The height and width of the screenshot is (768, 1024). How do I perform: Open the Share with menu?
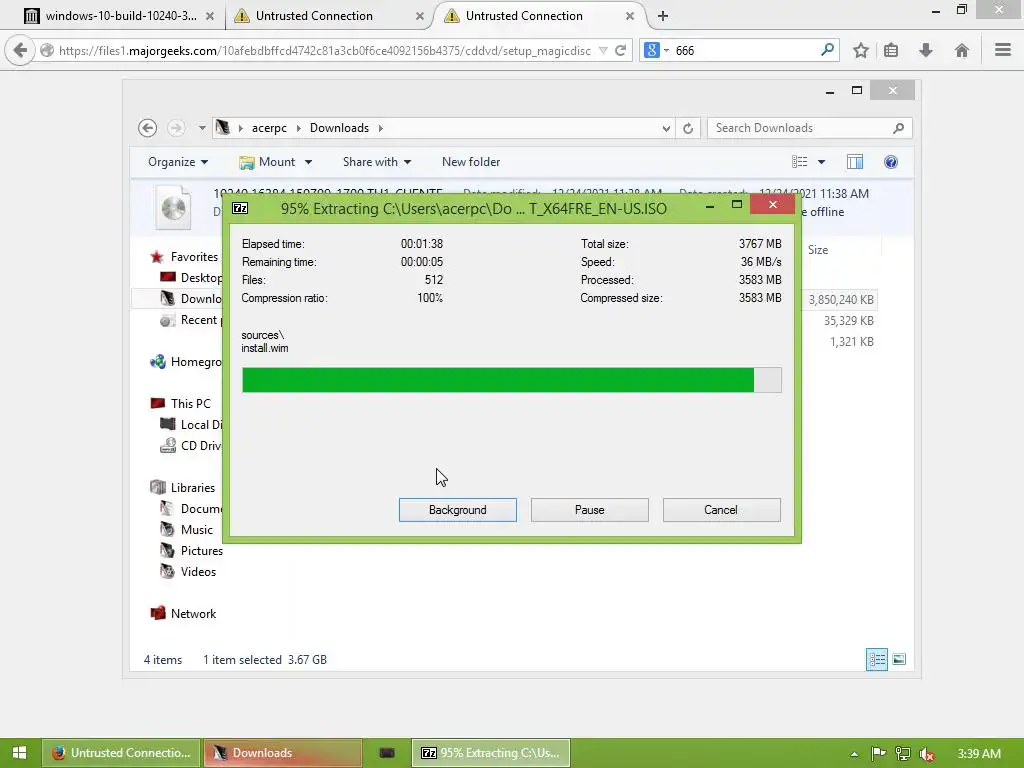coord(377,162)
